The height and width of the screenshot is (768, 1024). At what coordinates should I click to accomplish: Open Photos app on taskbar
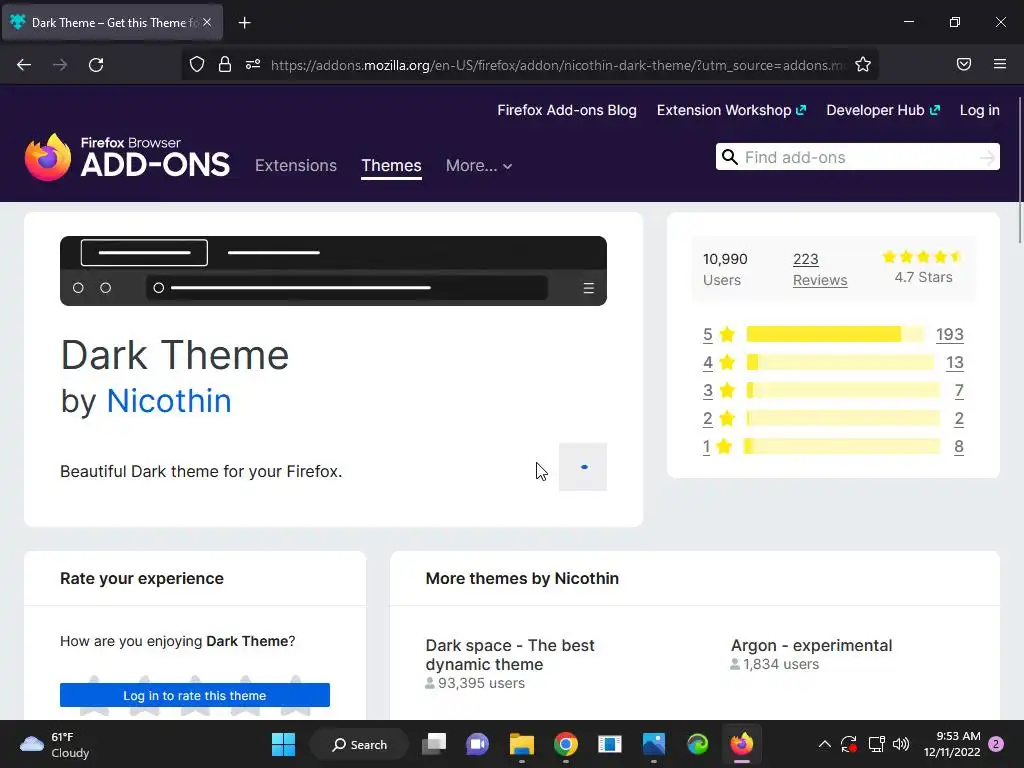pyautogui.click(x=654, y=744)
